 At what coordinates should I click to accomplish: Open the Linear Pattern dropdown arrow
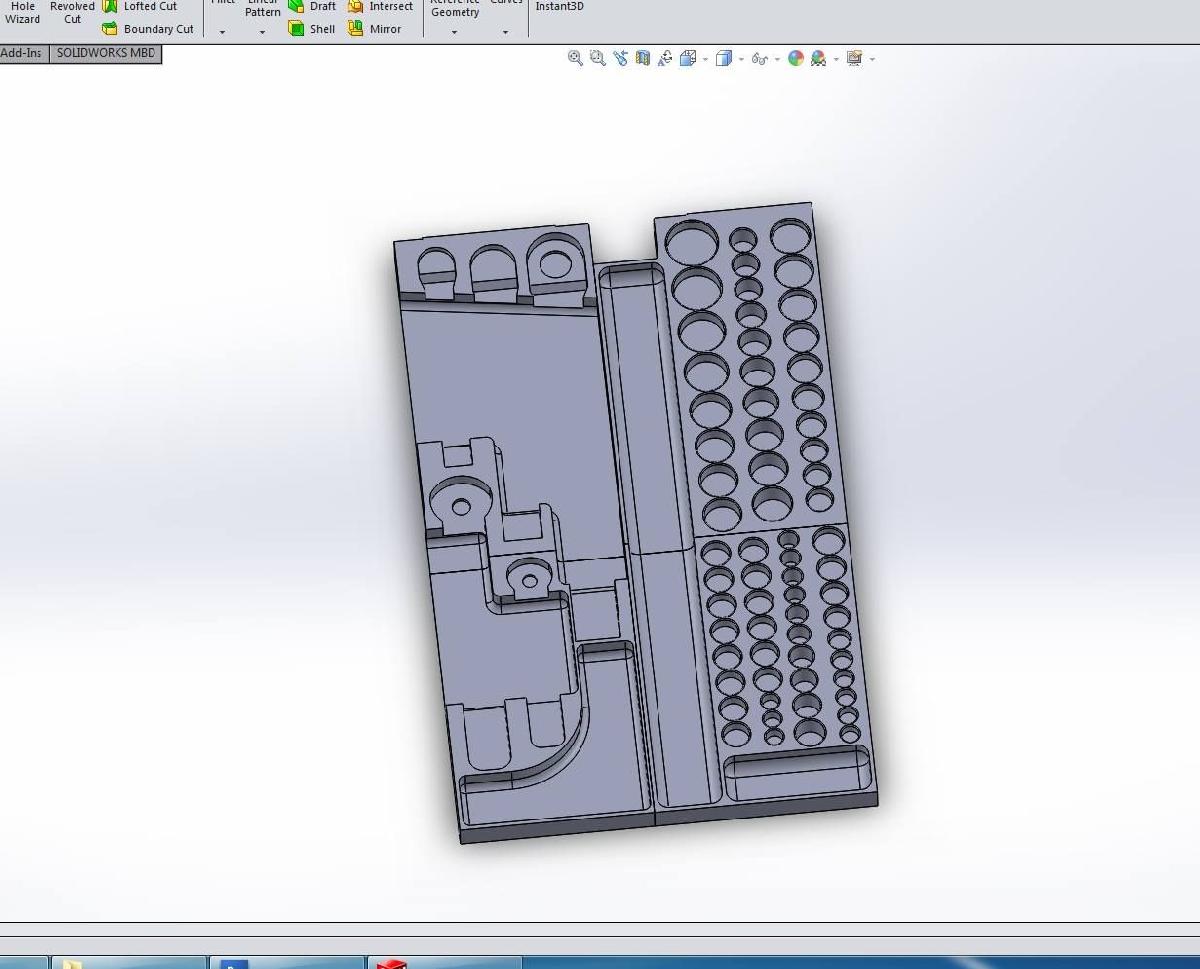262,32
